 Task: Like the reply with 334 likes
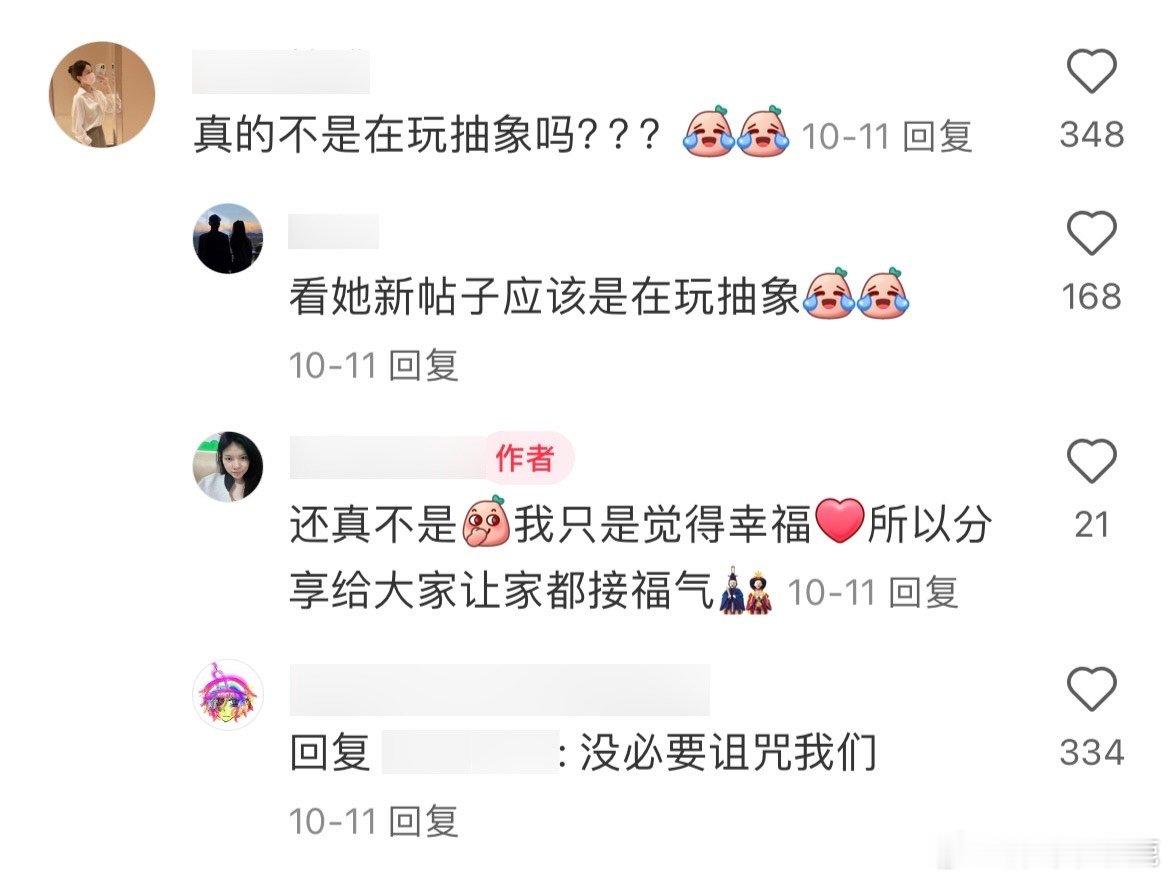coord(1091,688)
